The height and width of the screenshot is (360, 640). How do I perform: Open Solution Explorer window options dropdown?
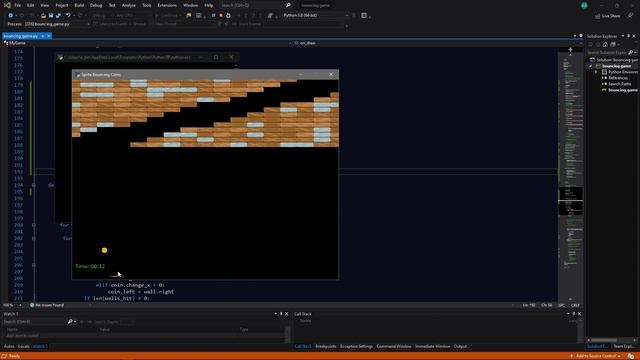623,36
